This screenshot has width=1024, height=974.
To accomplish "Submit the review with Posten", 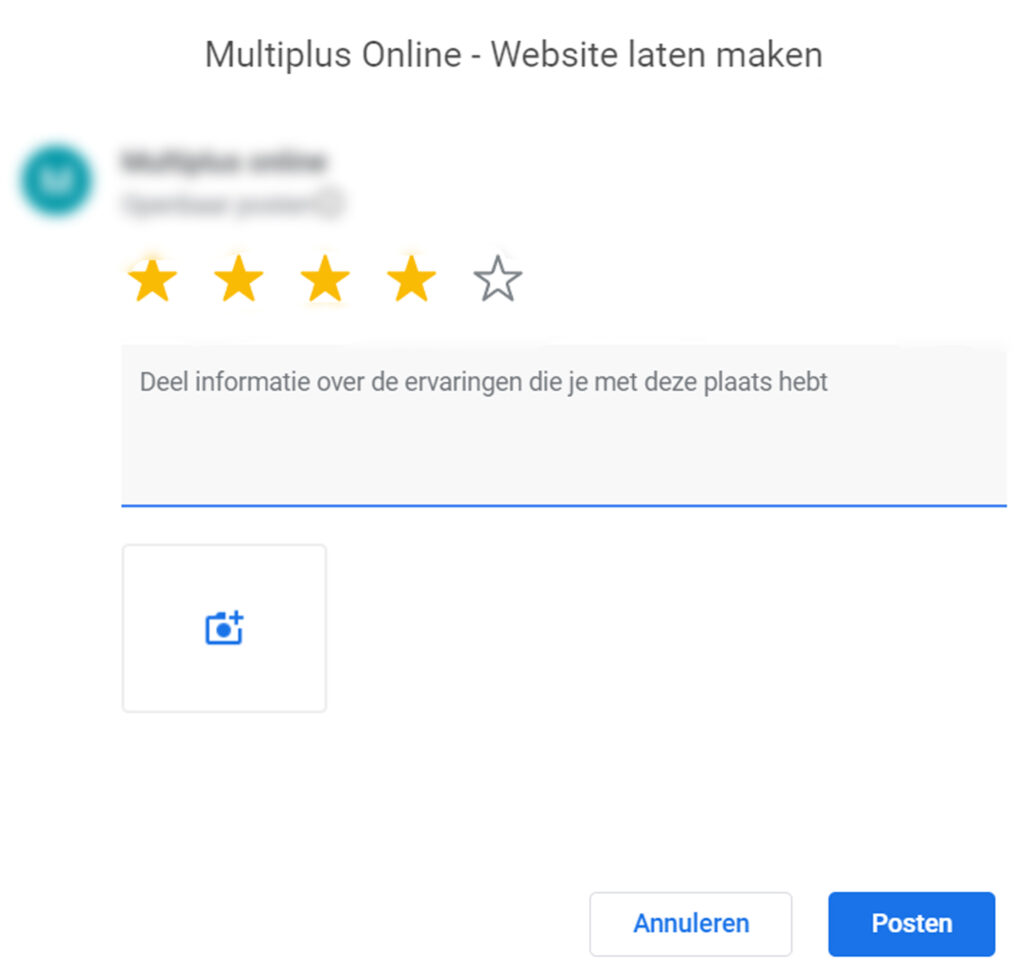I will click(912, 924).
